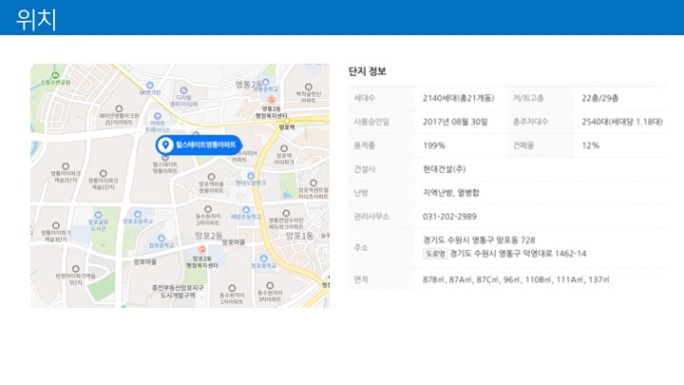This screenshot has width=684, height=385.
Task: Click the 힐스테이트영통아파트 blue location pin marker
Action: 165,145
